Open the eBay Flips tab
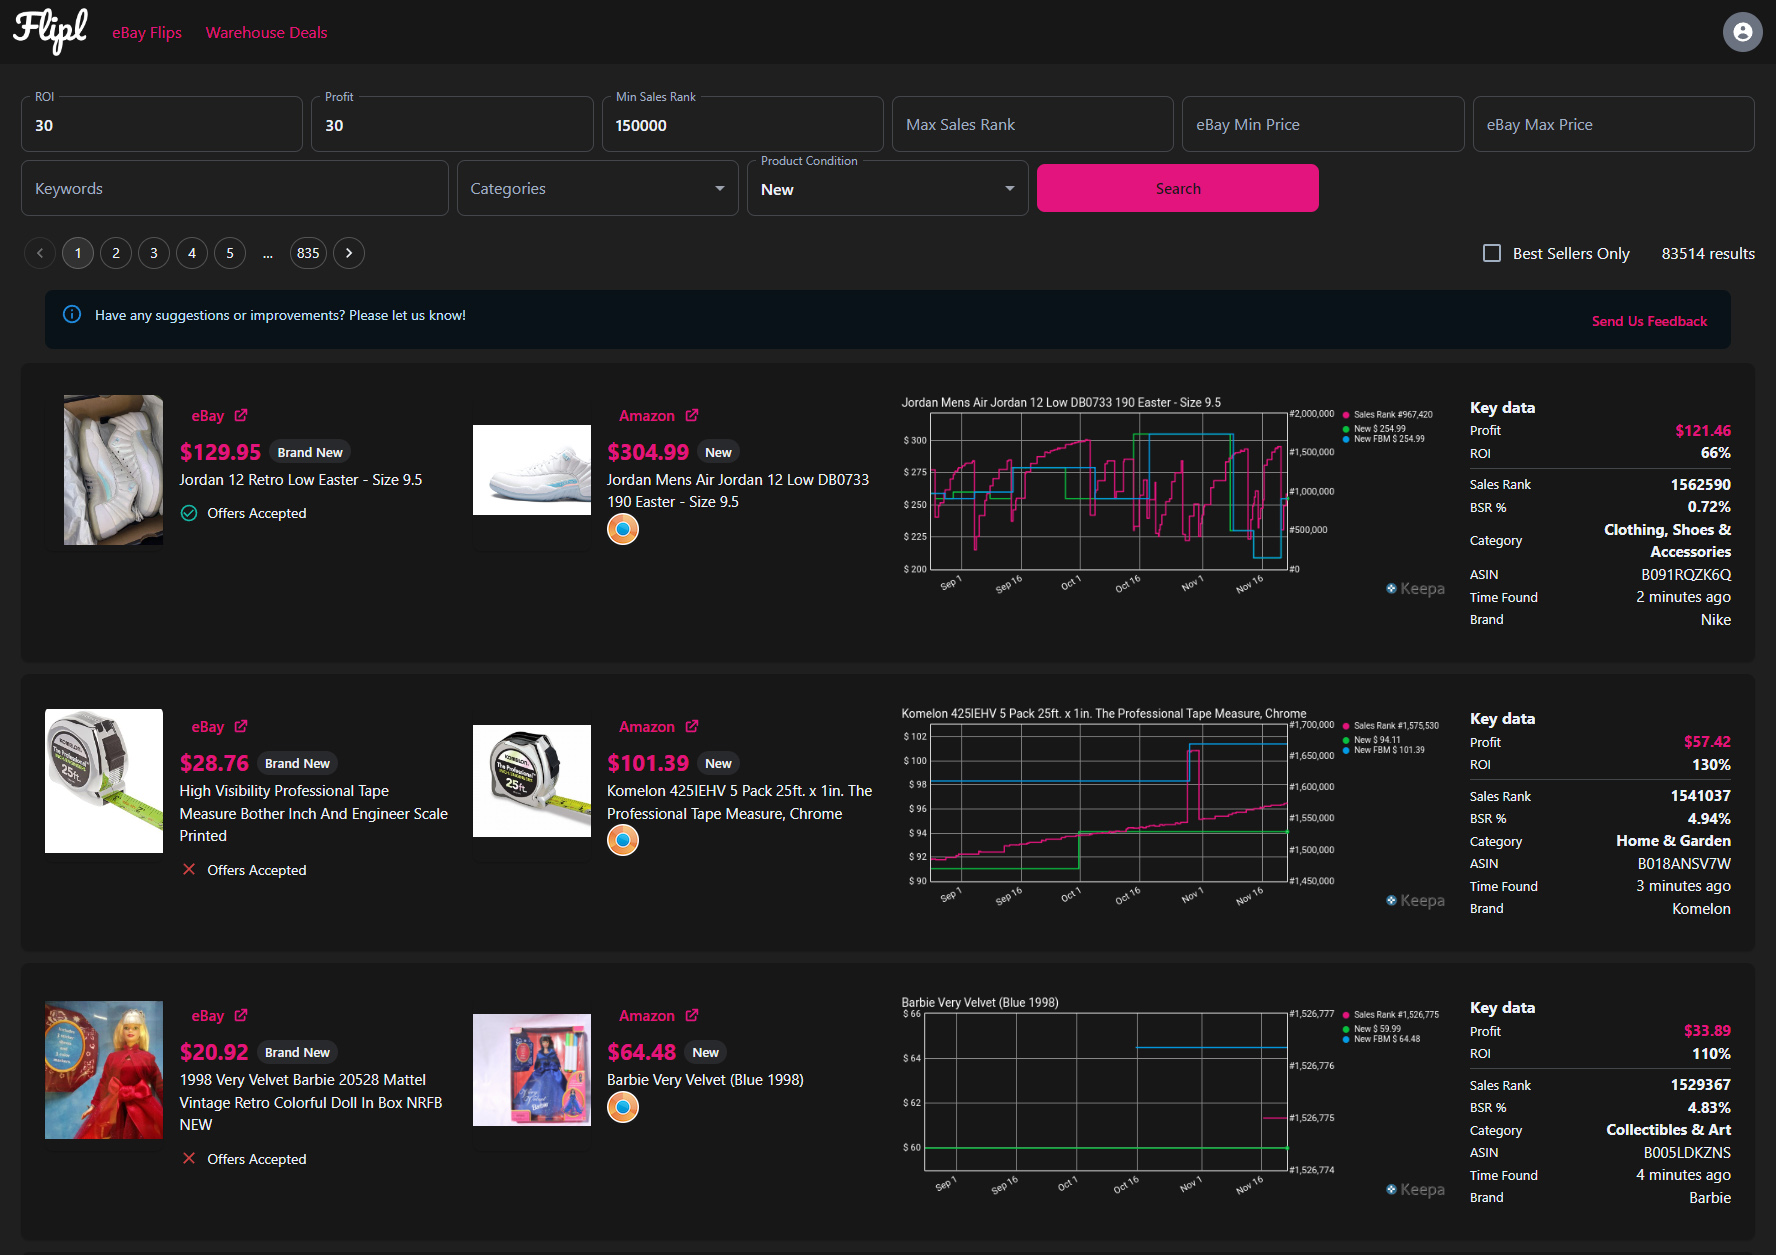The image size is (1776, 1255). [147, 32]
